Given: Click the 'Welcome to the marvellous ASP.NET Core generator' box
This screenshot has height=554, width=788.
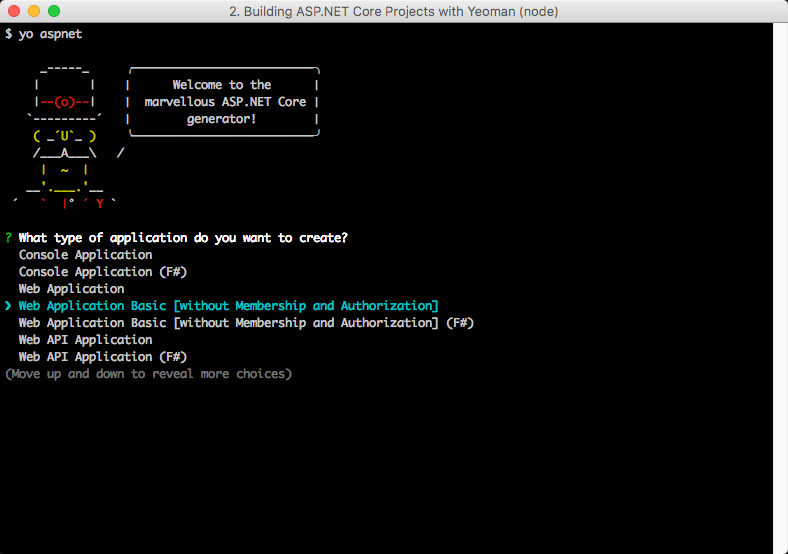Looking at the screenshot, I should coord(223,102).
